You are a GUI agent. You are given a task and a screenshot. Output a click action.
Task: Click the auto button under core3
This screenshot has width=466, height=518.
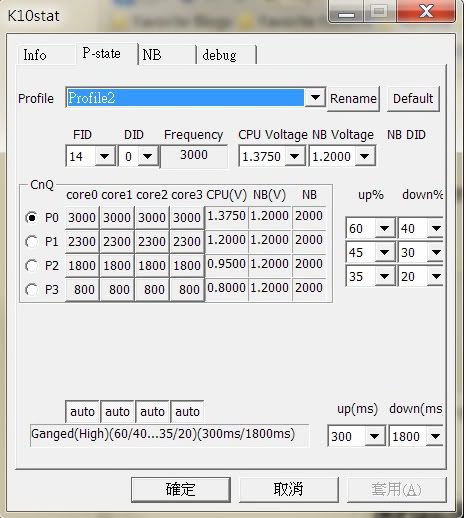click(187, 412)
